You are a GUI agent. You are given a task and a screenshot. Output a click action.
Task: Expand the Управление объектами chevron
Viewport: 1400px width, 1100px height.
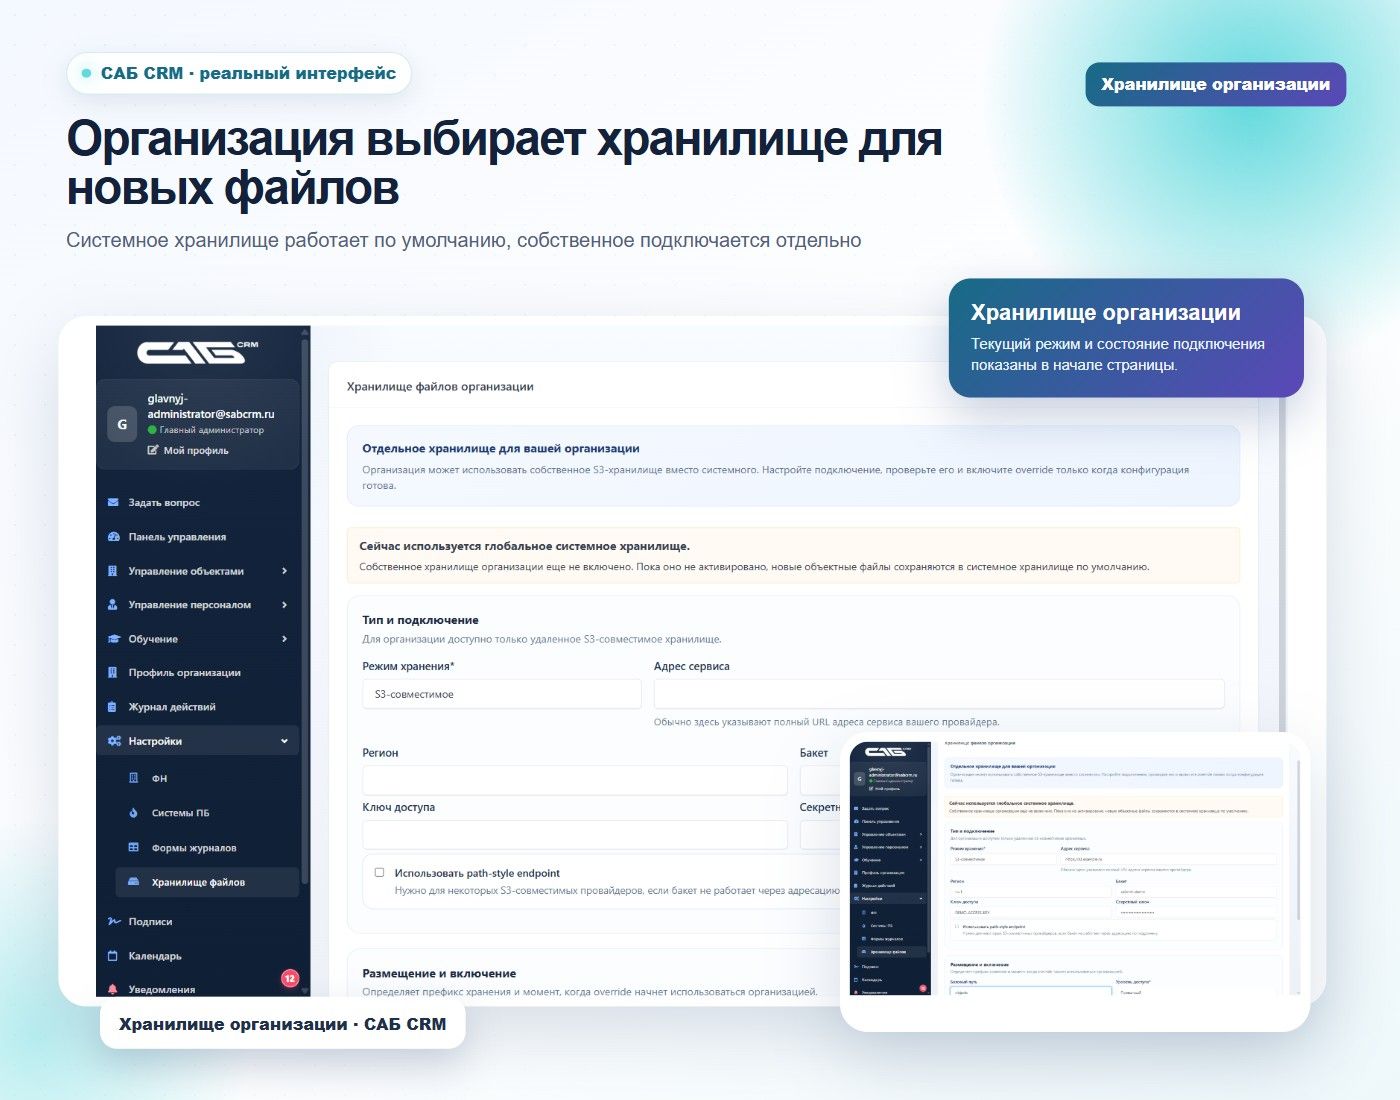tap(284, 571)
